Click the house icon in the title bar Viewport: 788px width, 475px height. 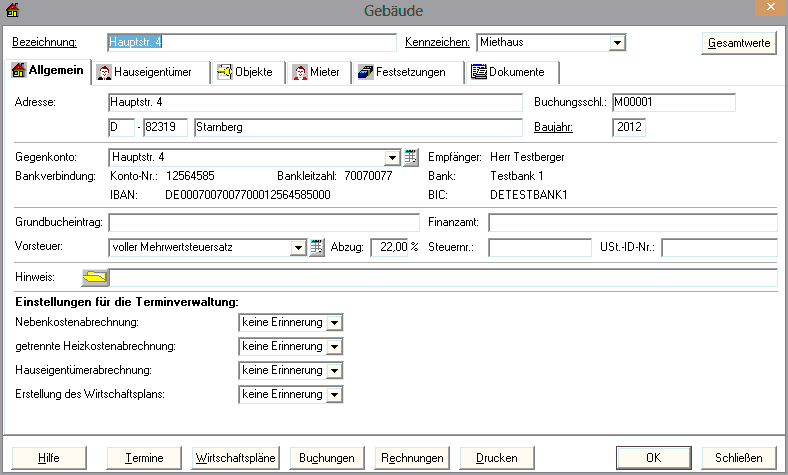[12, 11]
